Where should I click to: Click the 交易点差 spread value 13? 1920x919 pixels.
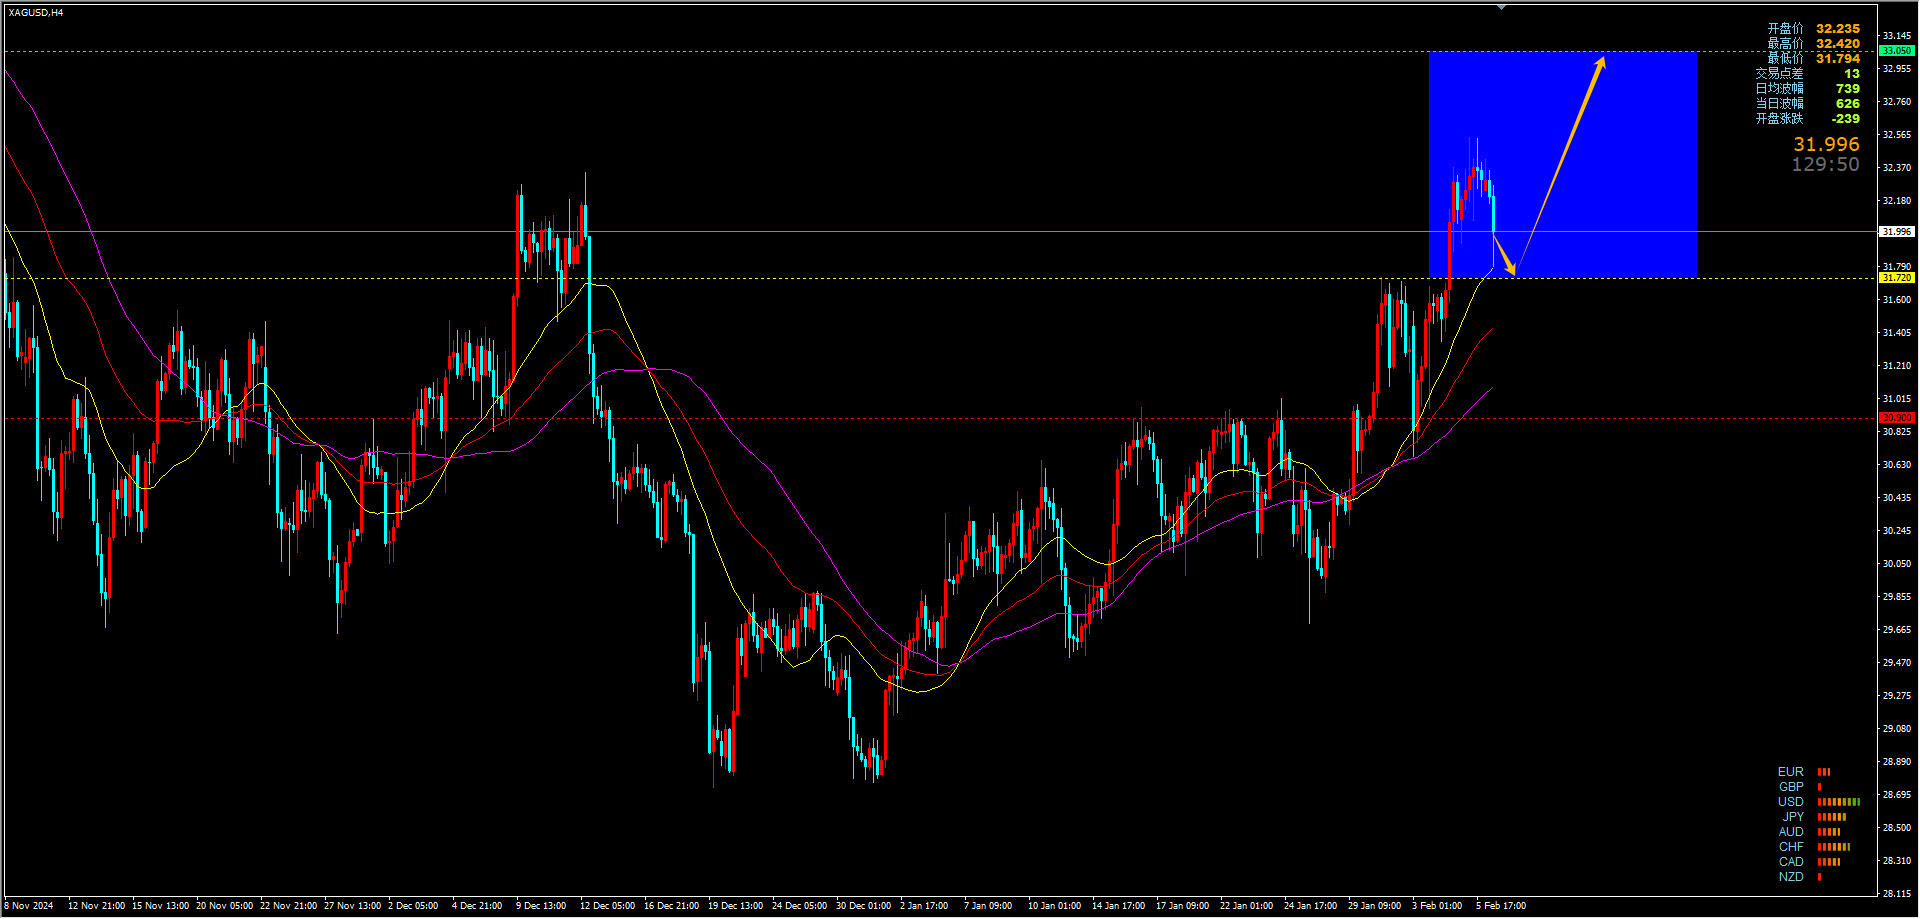1852,74
